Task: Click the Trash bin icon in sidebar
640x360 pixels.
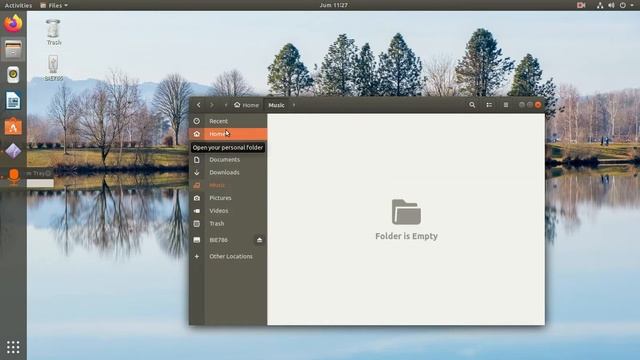Action: point(197,224)
